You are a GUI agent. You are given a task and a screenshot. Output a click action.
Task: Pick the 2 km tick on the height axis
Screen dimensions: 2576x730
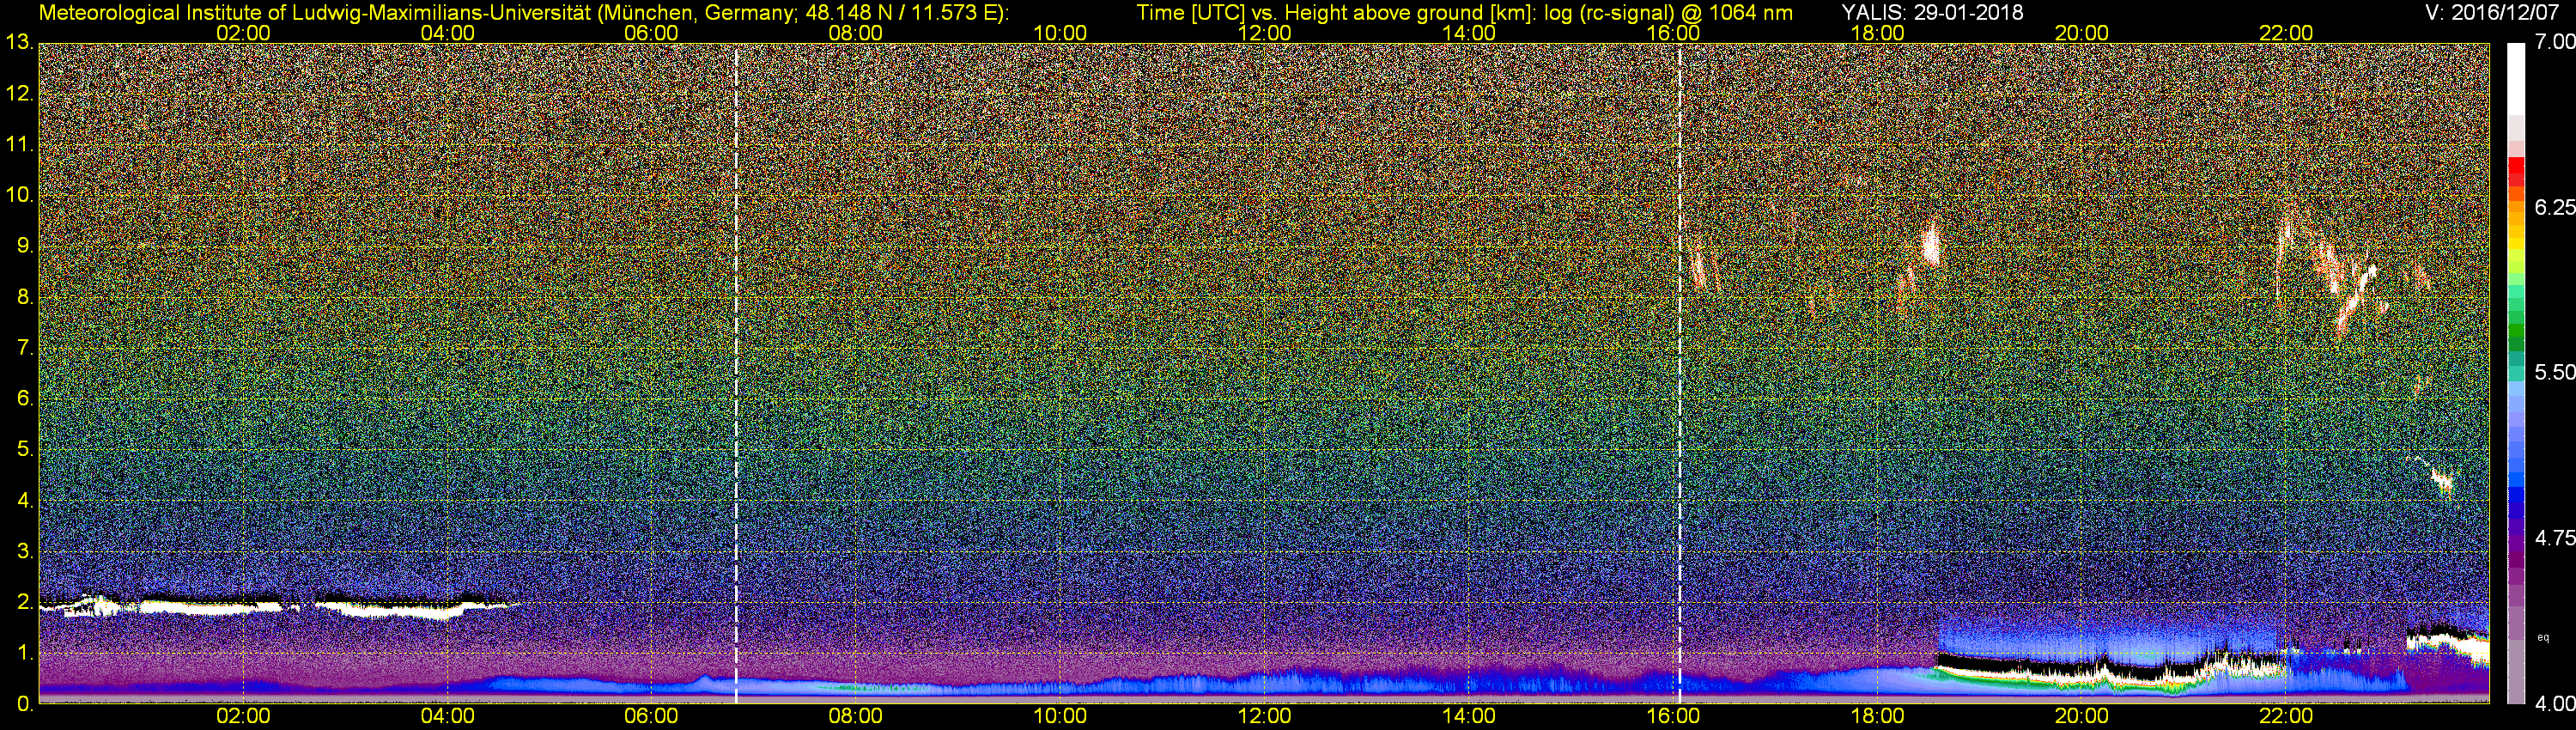(x=24, y=603)
